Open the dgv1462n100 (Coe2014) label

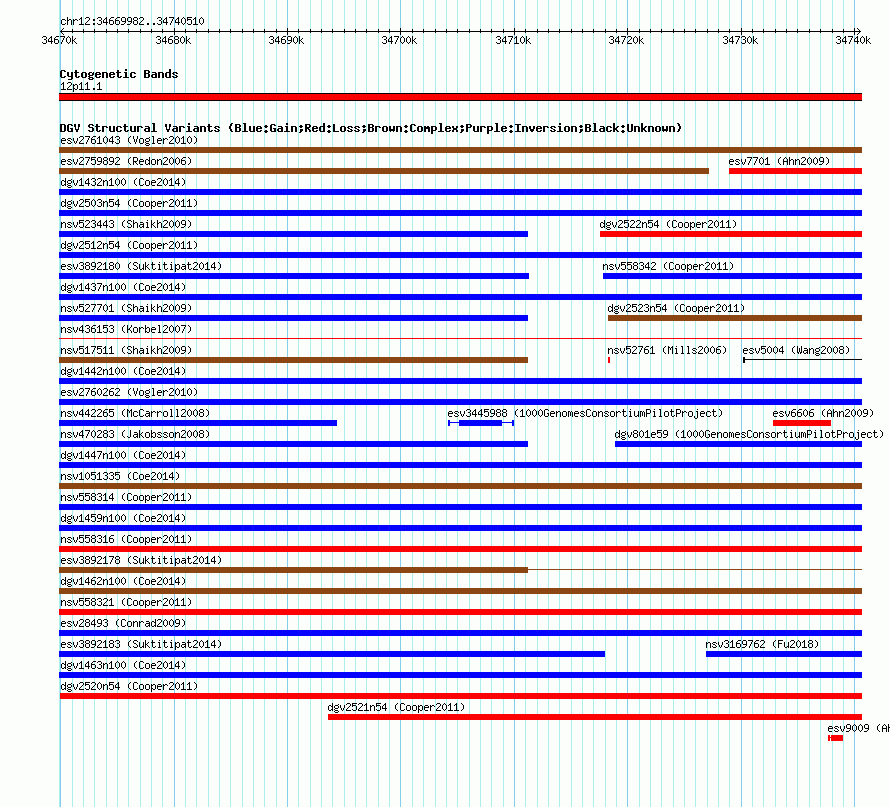[123, 581]
